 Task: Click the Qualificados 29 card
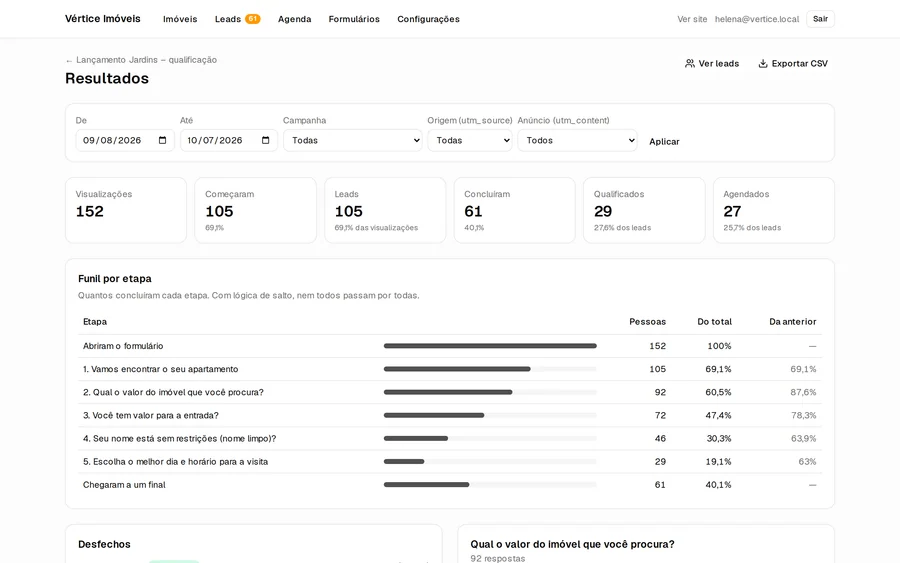click(644, 210)
